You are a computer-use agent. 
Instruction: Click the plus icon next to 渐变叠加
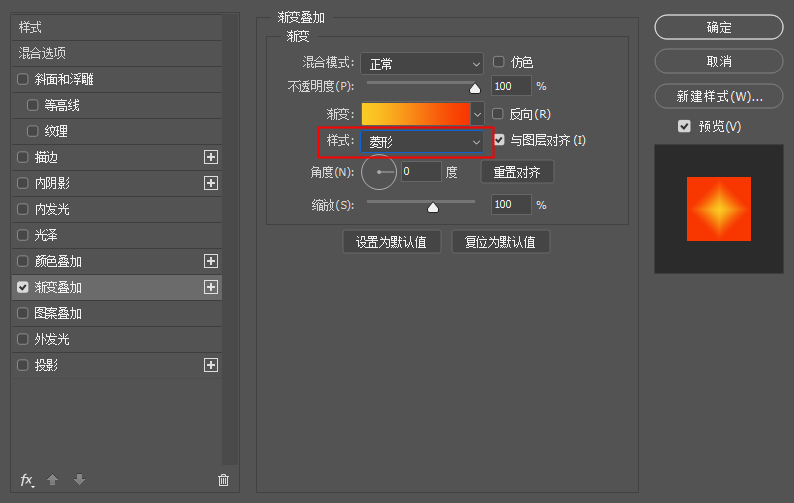coord(211,287)
